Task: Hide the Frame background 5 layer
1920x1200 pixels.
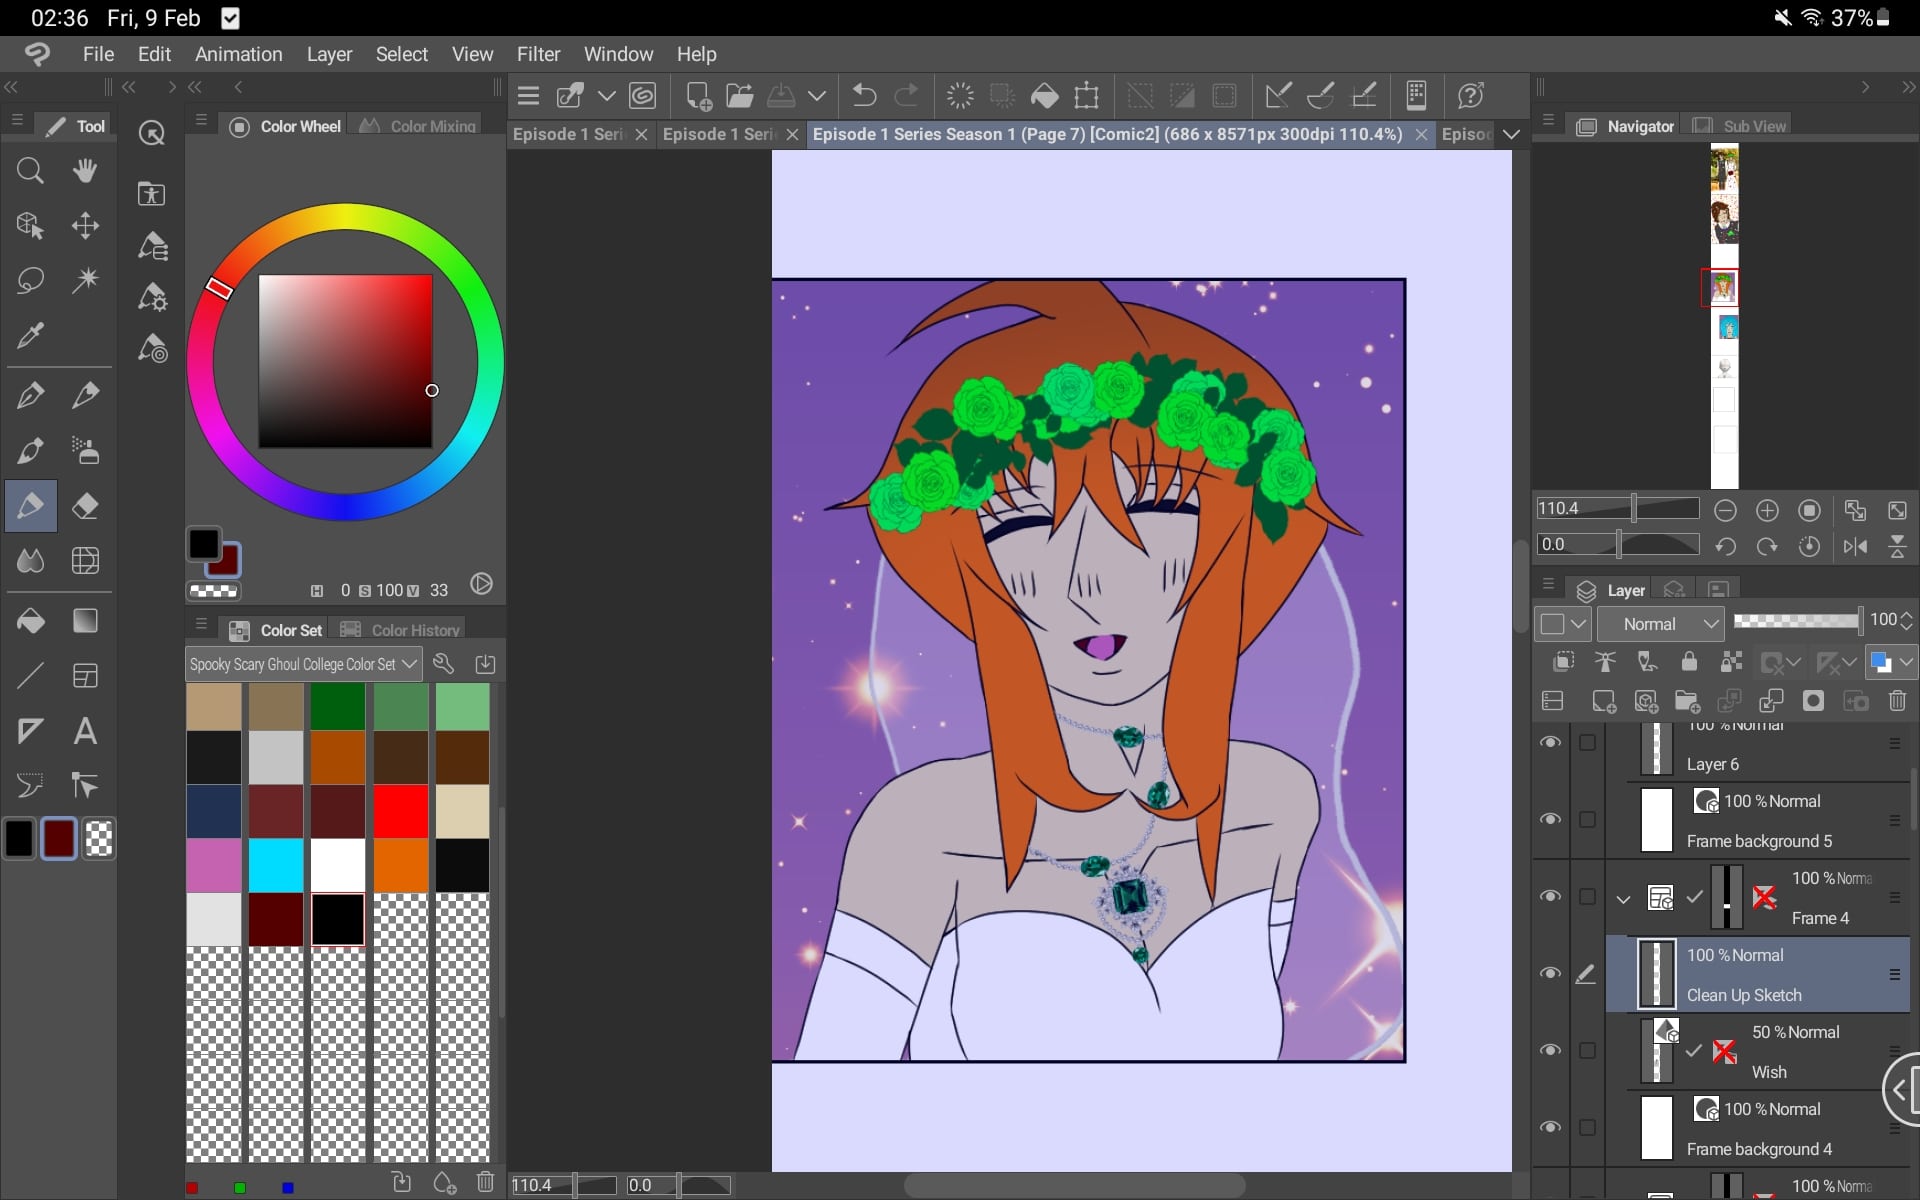Action: coord(1550,819)
